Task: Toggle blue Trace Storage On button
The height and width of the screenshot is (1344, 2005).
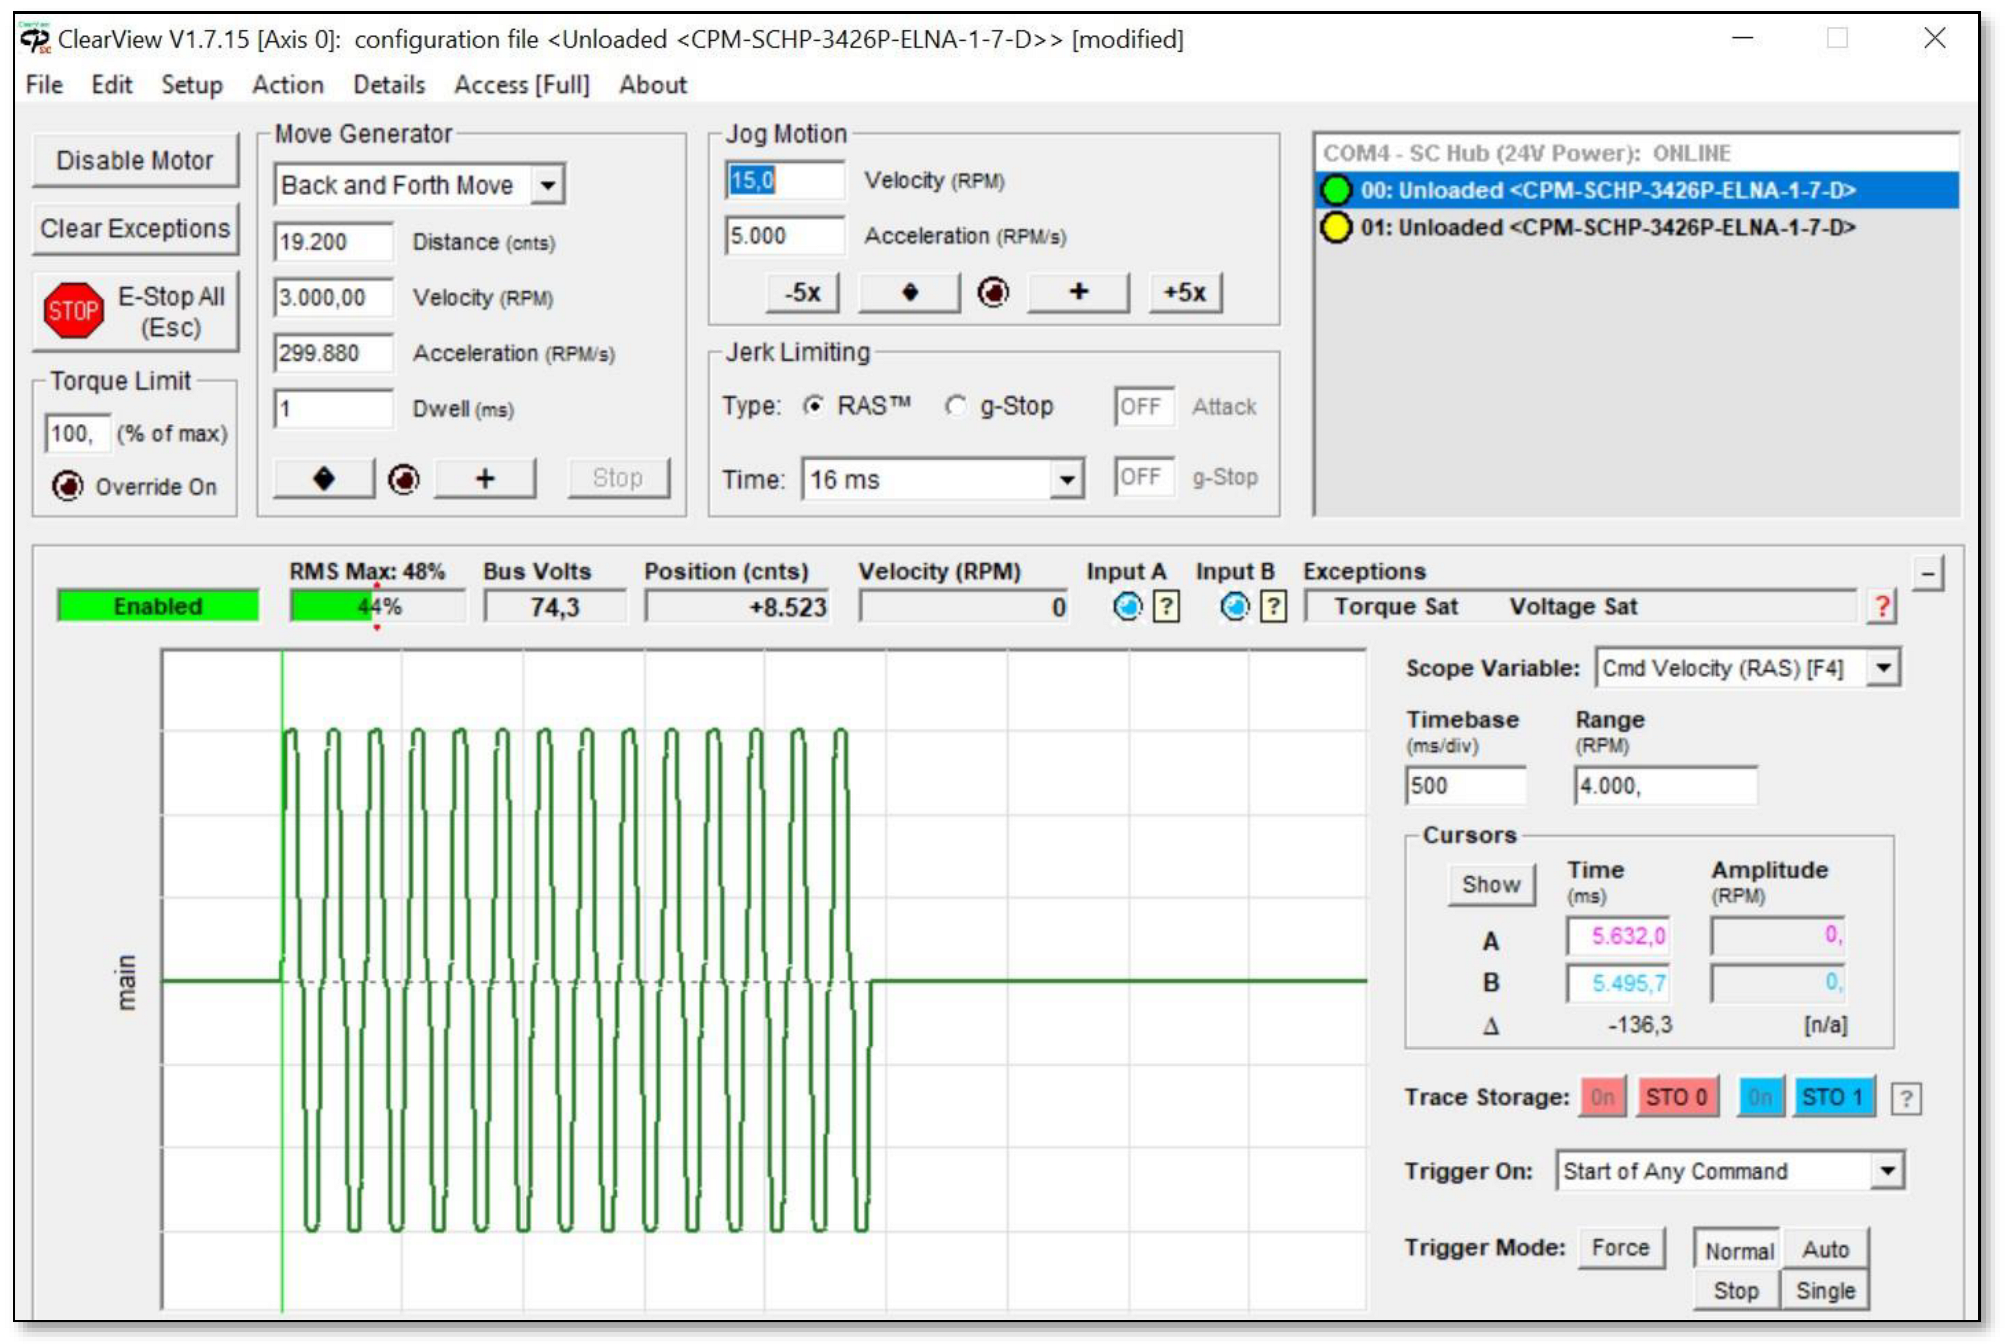Action: (1761, 1097)
